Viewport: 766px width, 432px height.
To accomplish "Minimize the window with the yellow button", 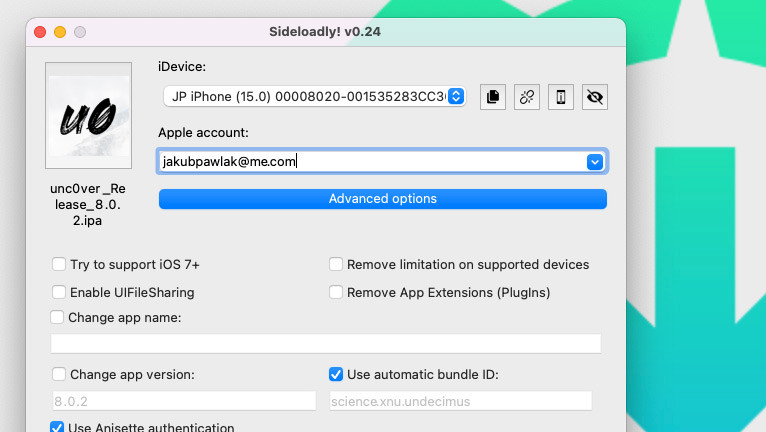I will tap(60, 32).
